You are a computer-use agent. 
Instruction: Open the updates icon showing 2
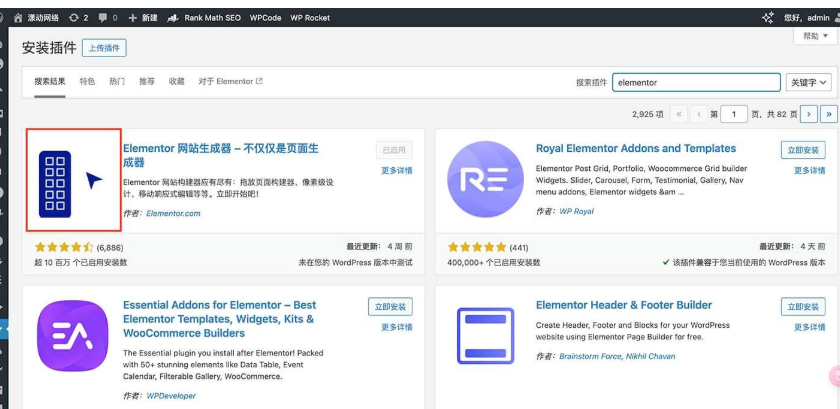click(x=74, y=18)
